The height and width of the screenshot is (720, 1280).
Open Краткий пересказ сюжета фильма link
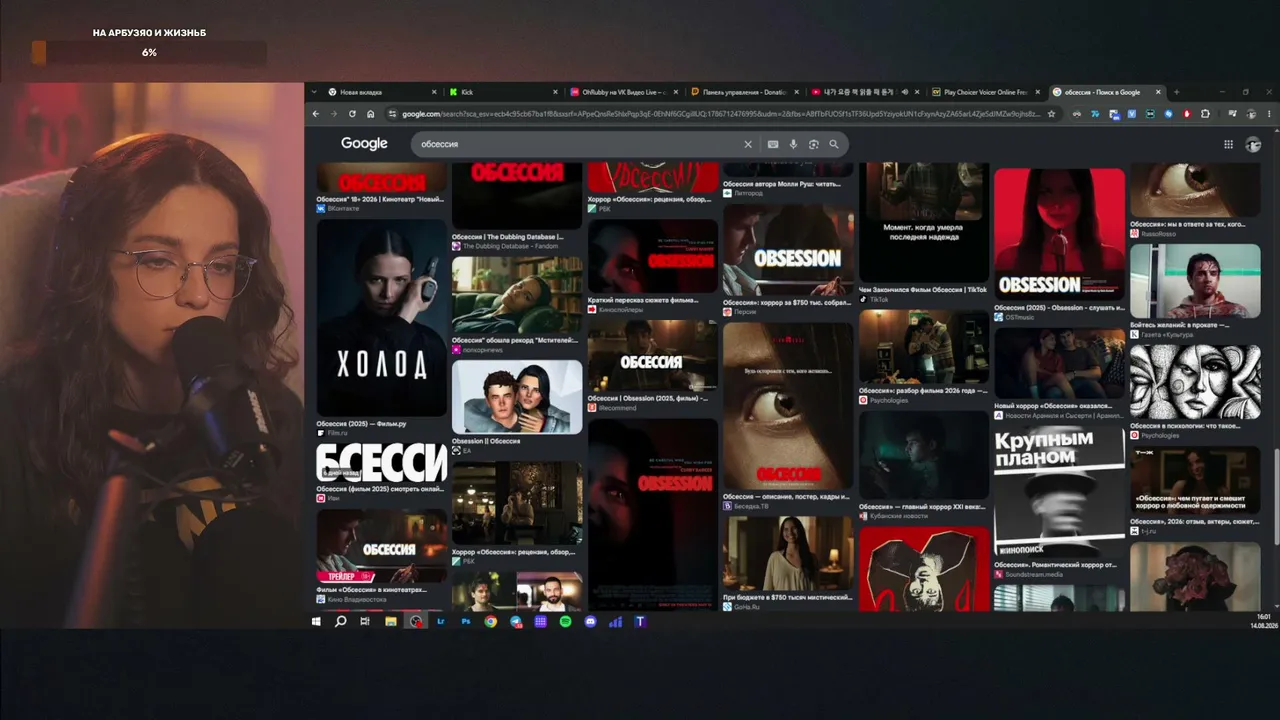[643, 301]
